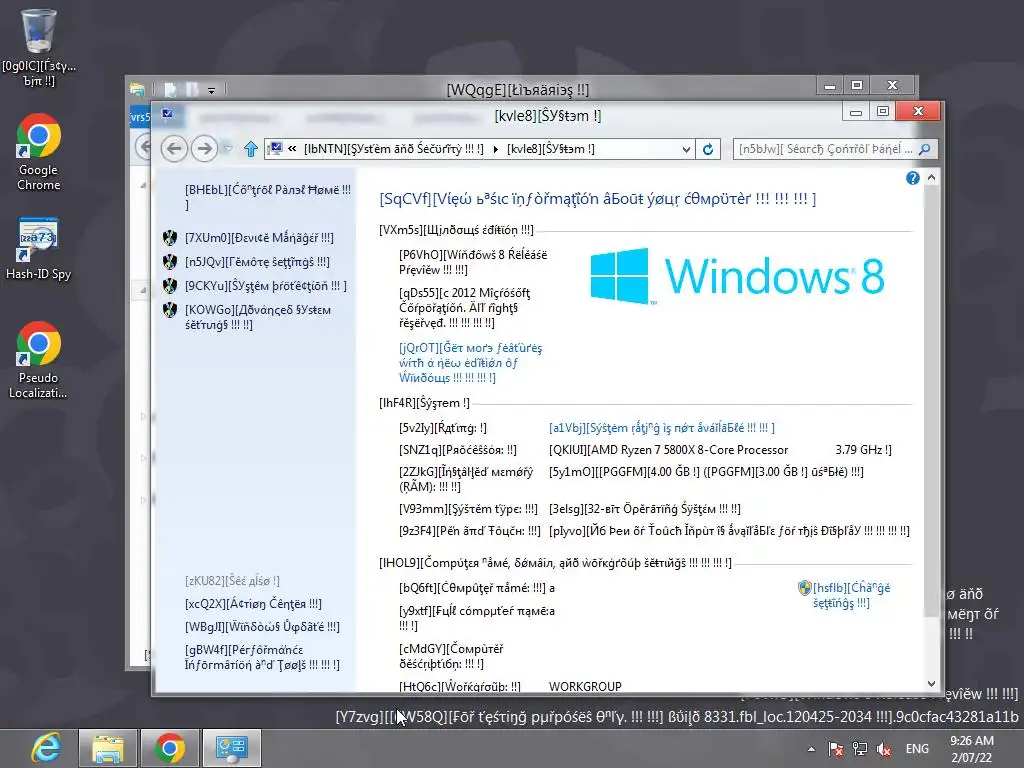Open the System protection link
1024x768 pixels.
coord(266,286)
